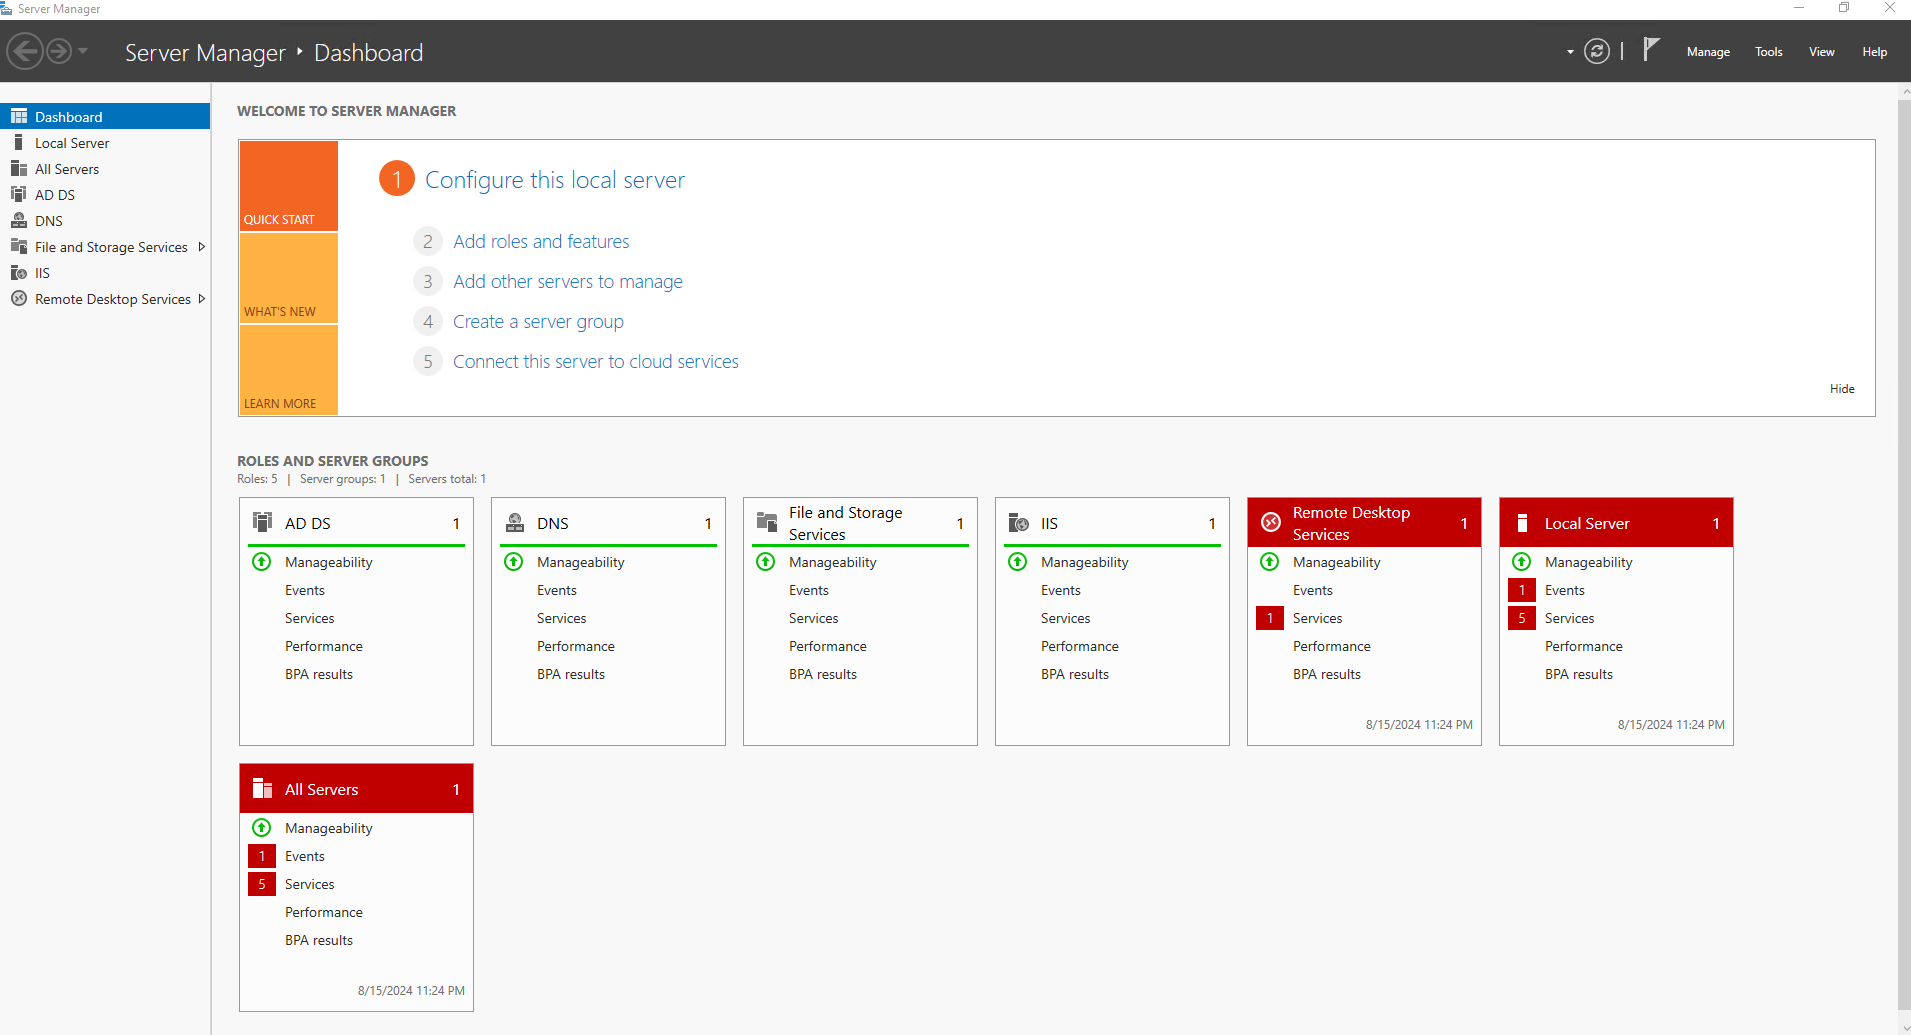Click red Services alert count in Local Server tile
This screenshot has width=1911, height=1035.
tap(1521, 618)
